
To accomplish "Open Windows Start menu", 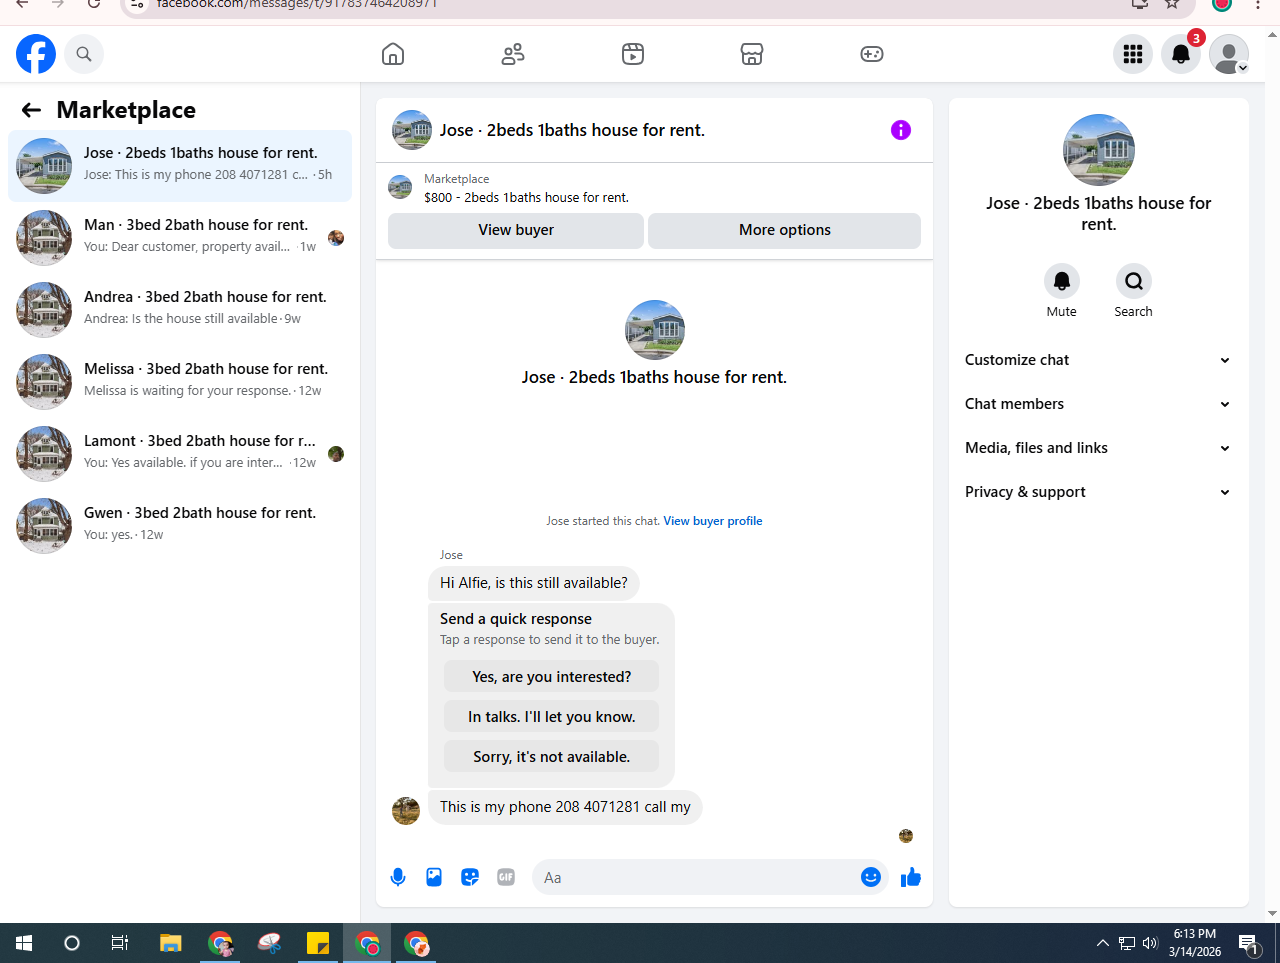I will 24,943.
